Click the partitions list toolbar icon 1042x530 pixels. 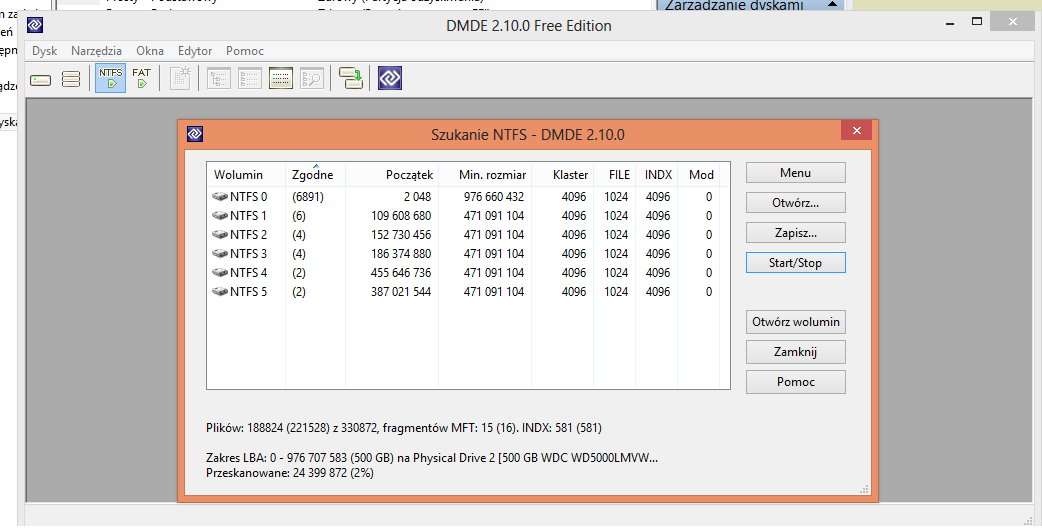(71, 79)
